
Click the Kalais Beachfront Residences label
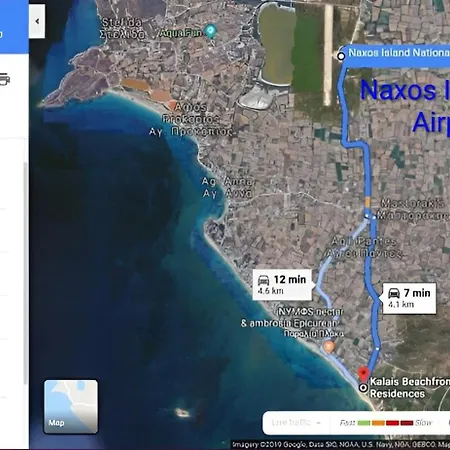(410, 387)
